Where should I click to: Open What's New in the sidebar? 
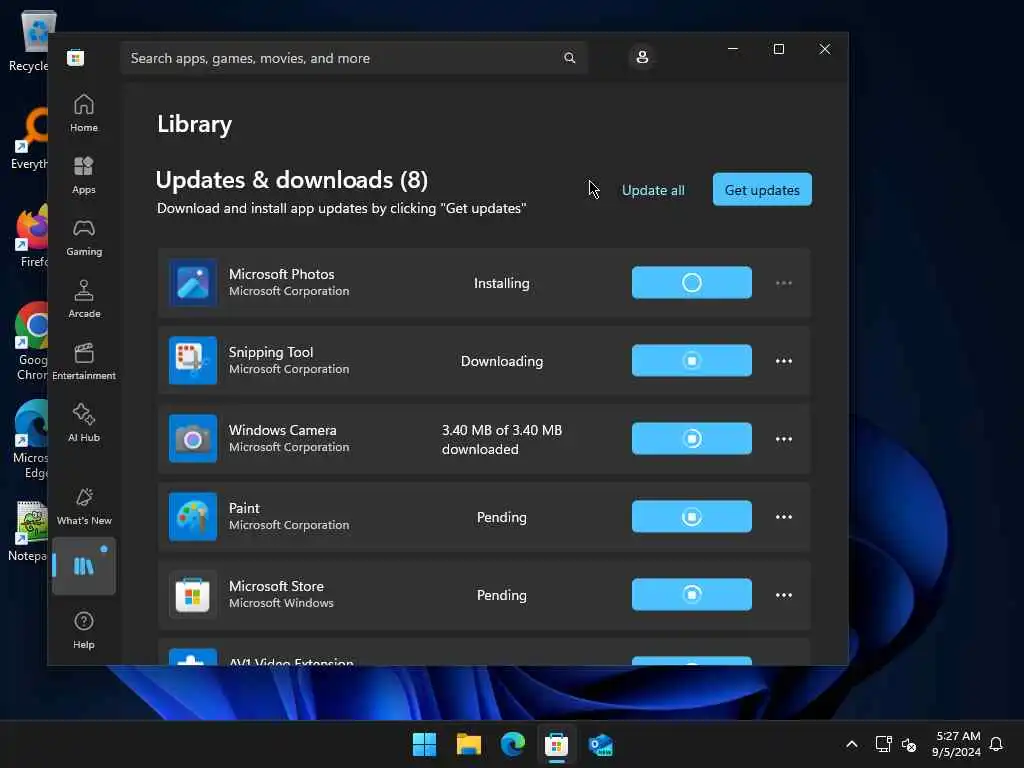pos(84,506)
